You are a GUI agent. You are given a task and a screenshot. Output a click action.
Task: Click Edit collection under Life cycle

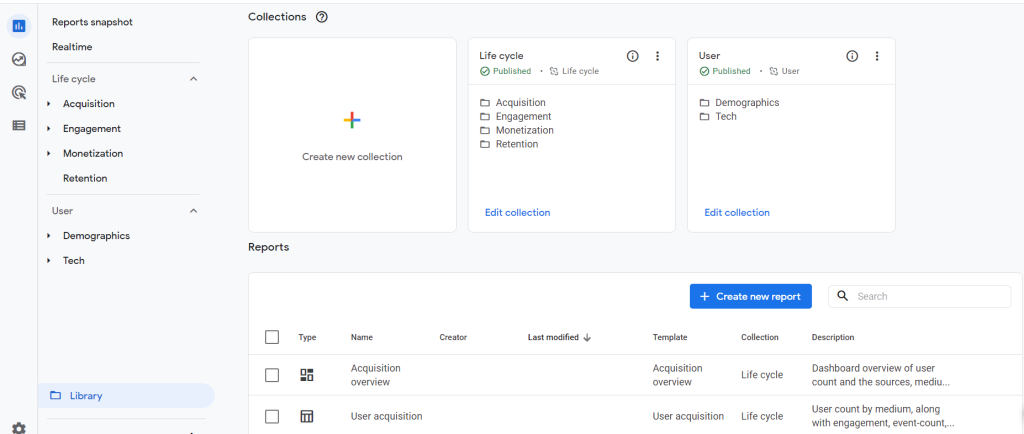pos(517,212)
